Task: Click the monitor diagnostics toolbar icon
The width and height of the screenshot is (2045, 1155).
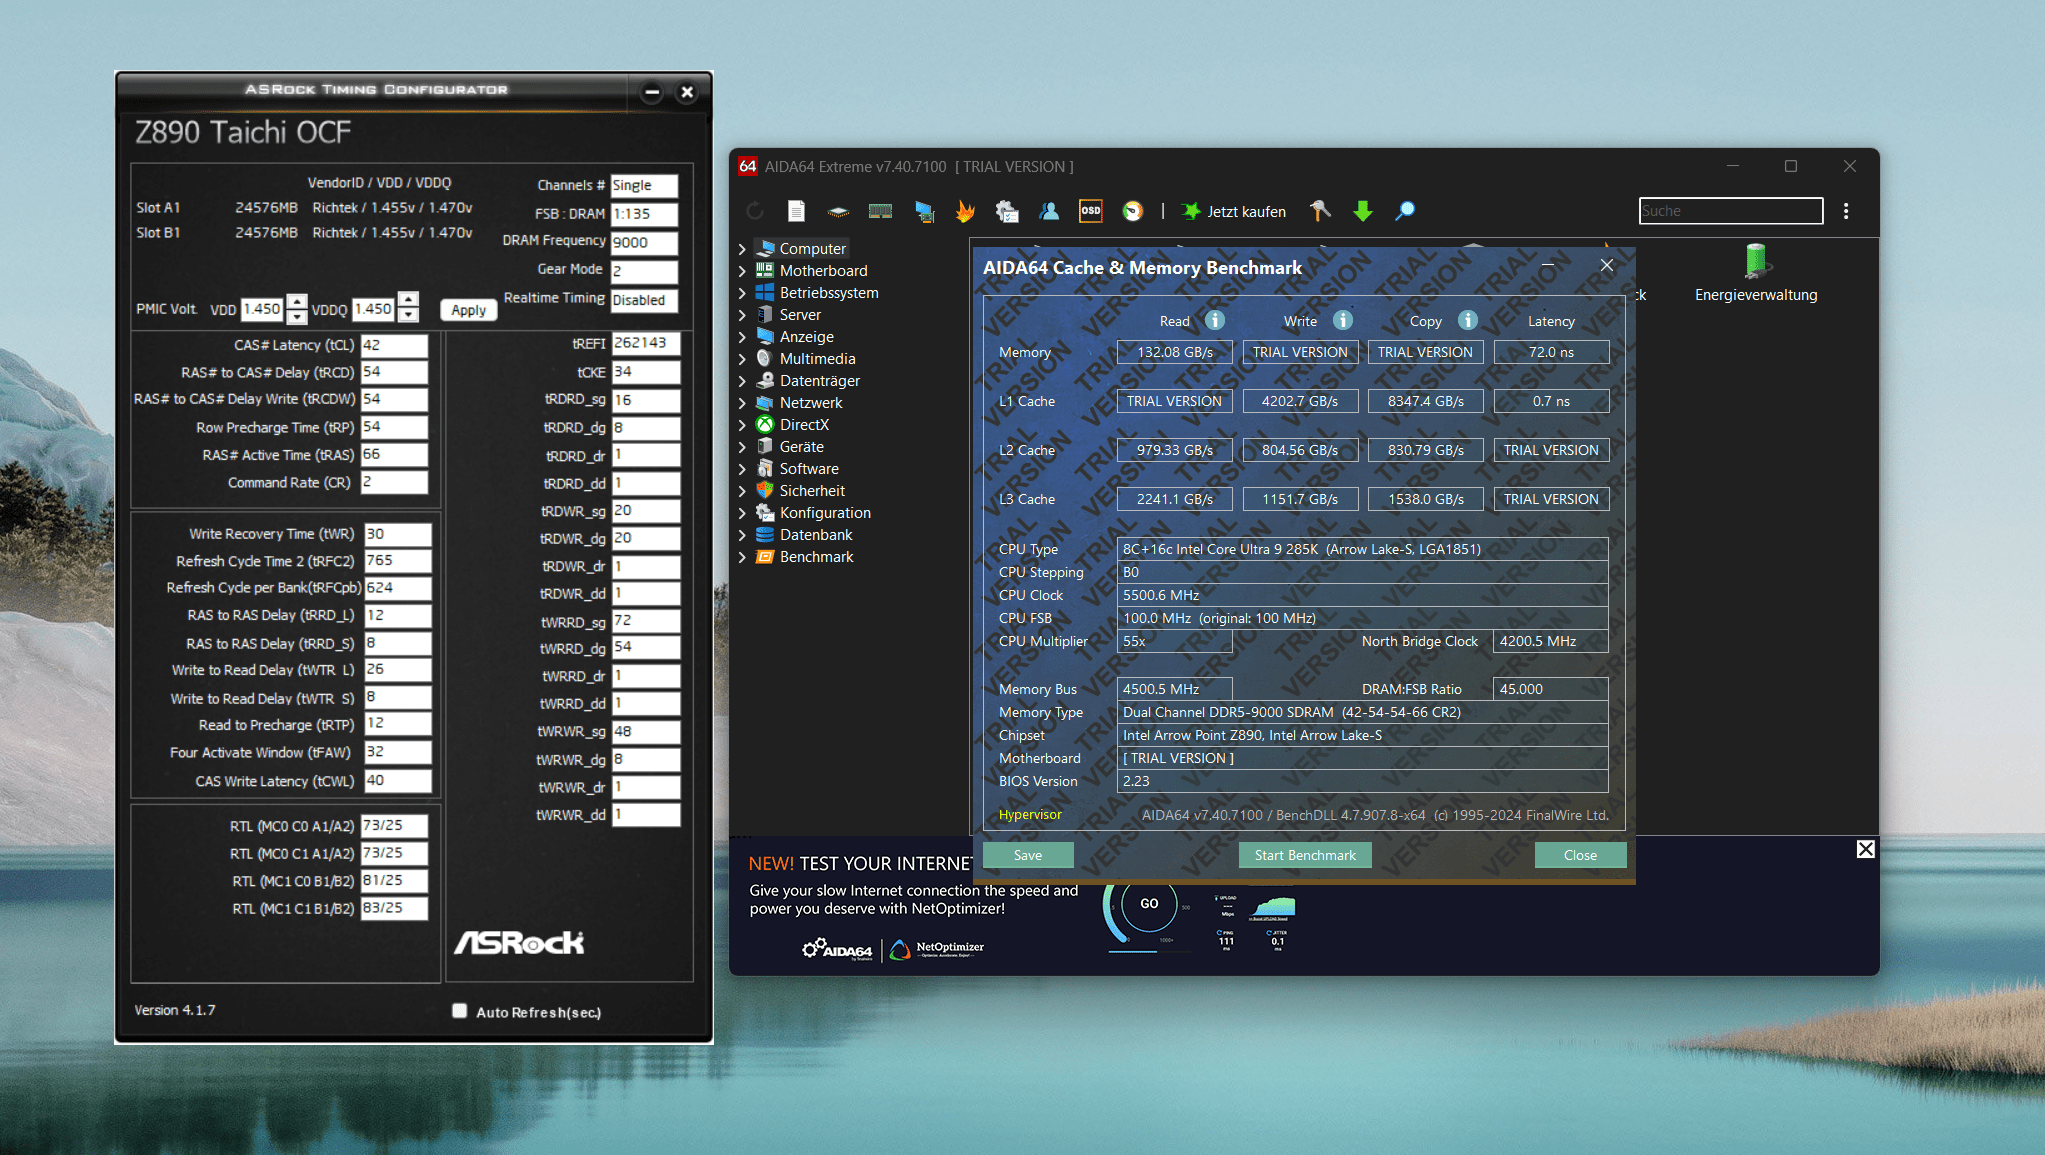Action: tap(924, 211)
